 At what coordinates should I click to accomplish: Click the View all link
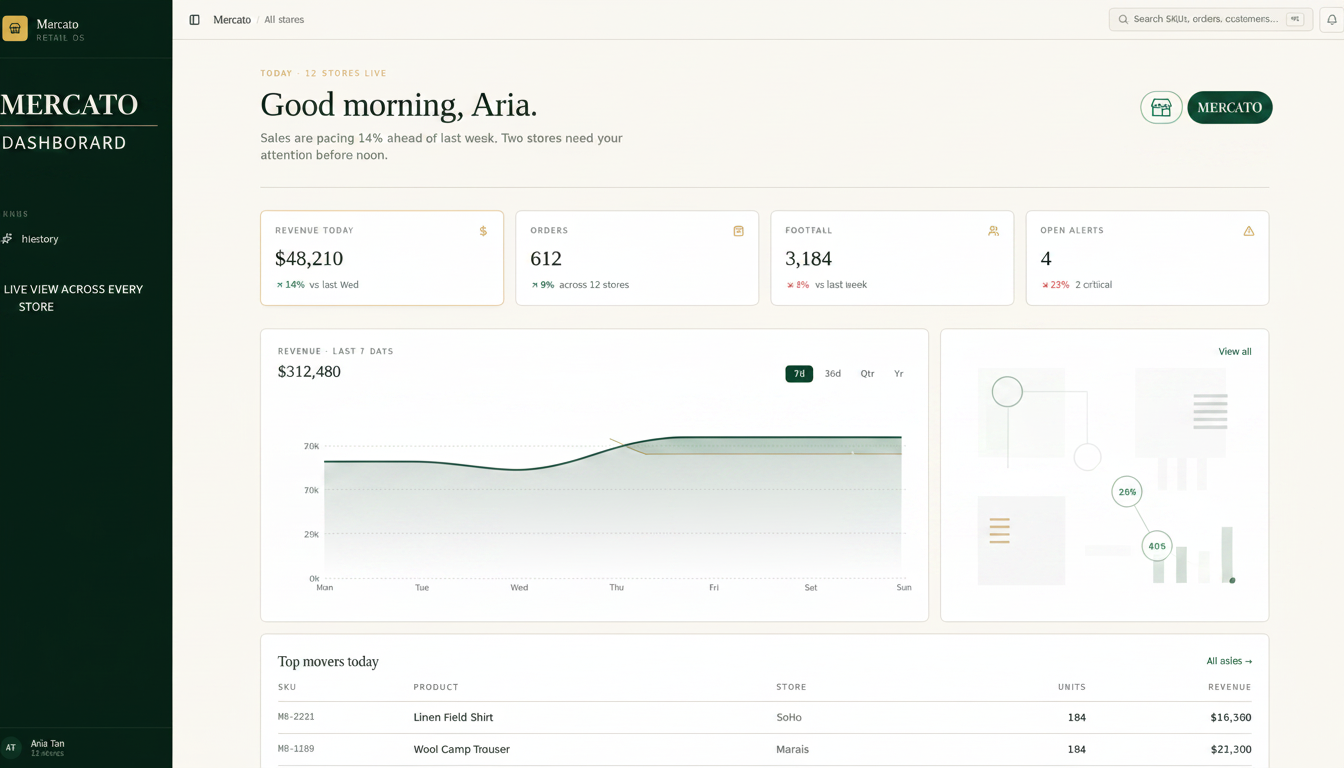coord(1234,352)
